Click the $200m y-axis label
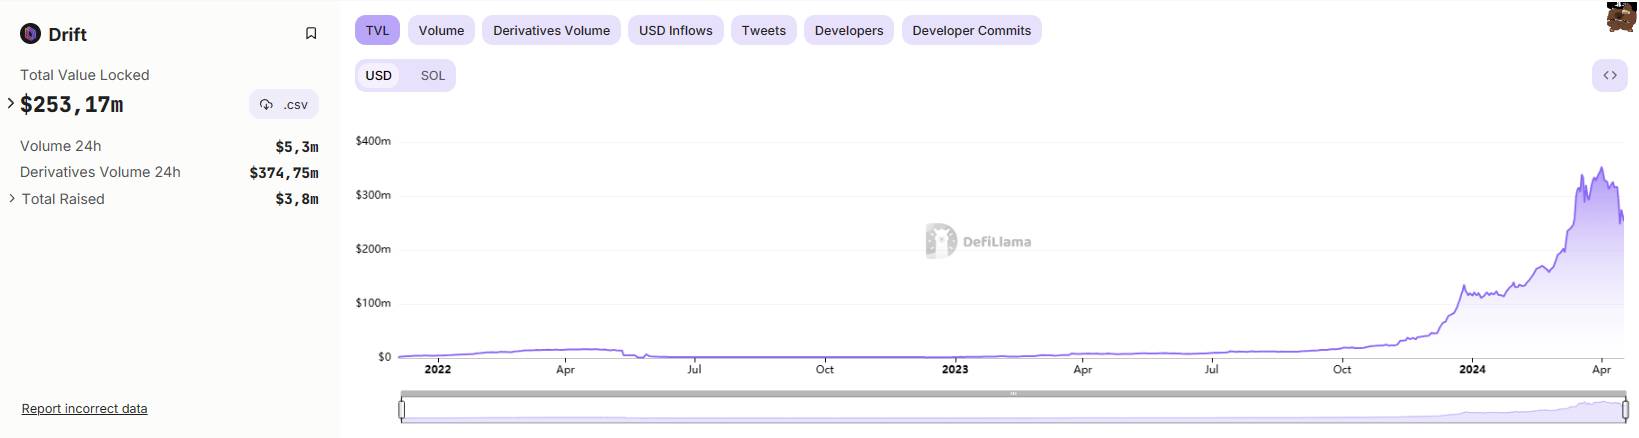This screenshot has width=1639, height=438. click(373, 249)
